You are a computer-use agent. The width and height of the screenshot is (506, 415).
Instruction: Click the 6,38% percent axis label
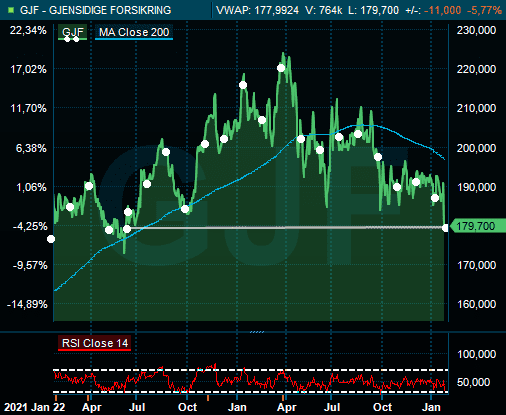31,148
